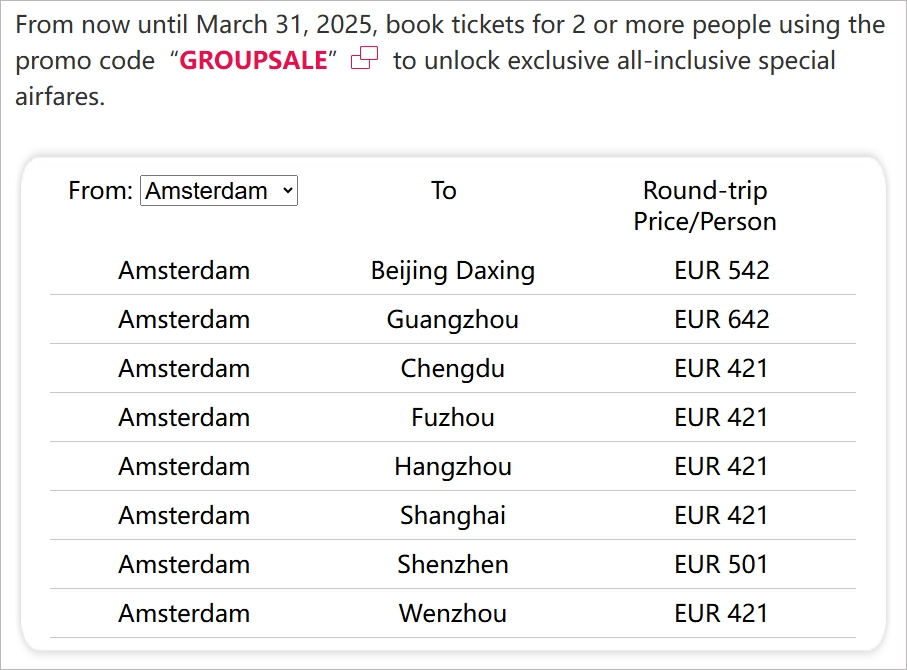The width and height of the screenshot is (907, 670).
Task: Click Amsterdam in the Beijing Daxing row
Action: click(x=184, y=270)
